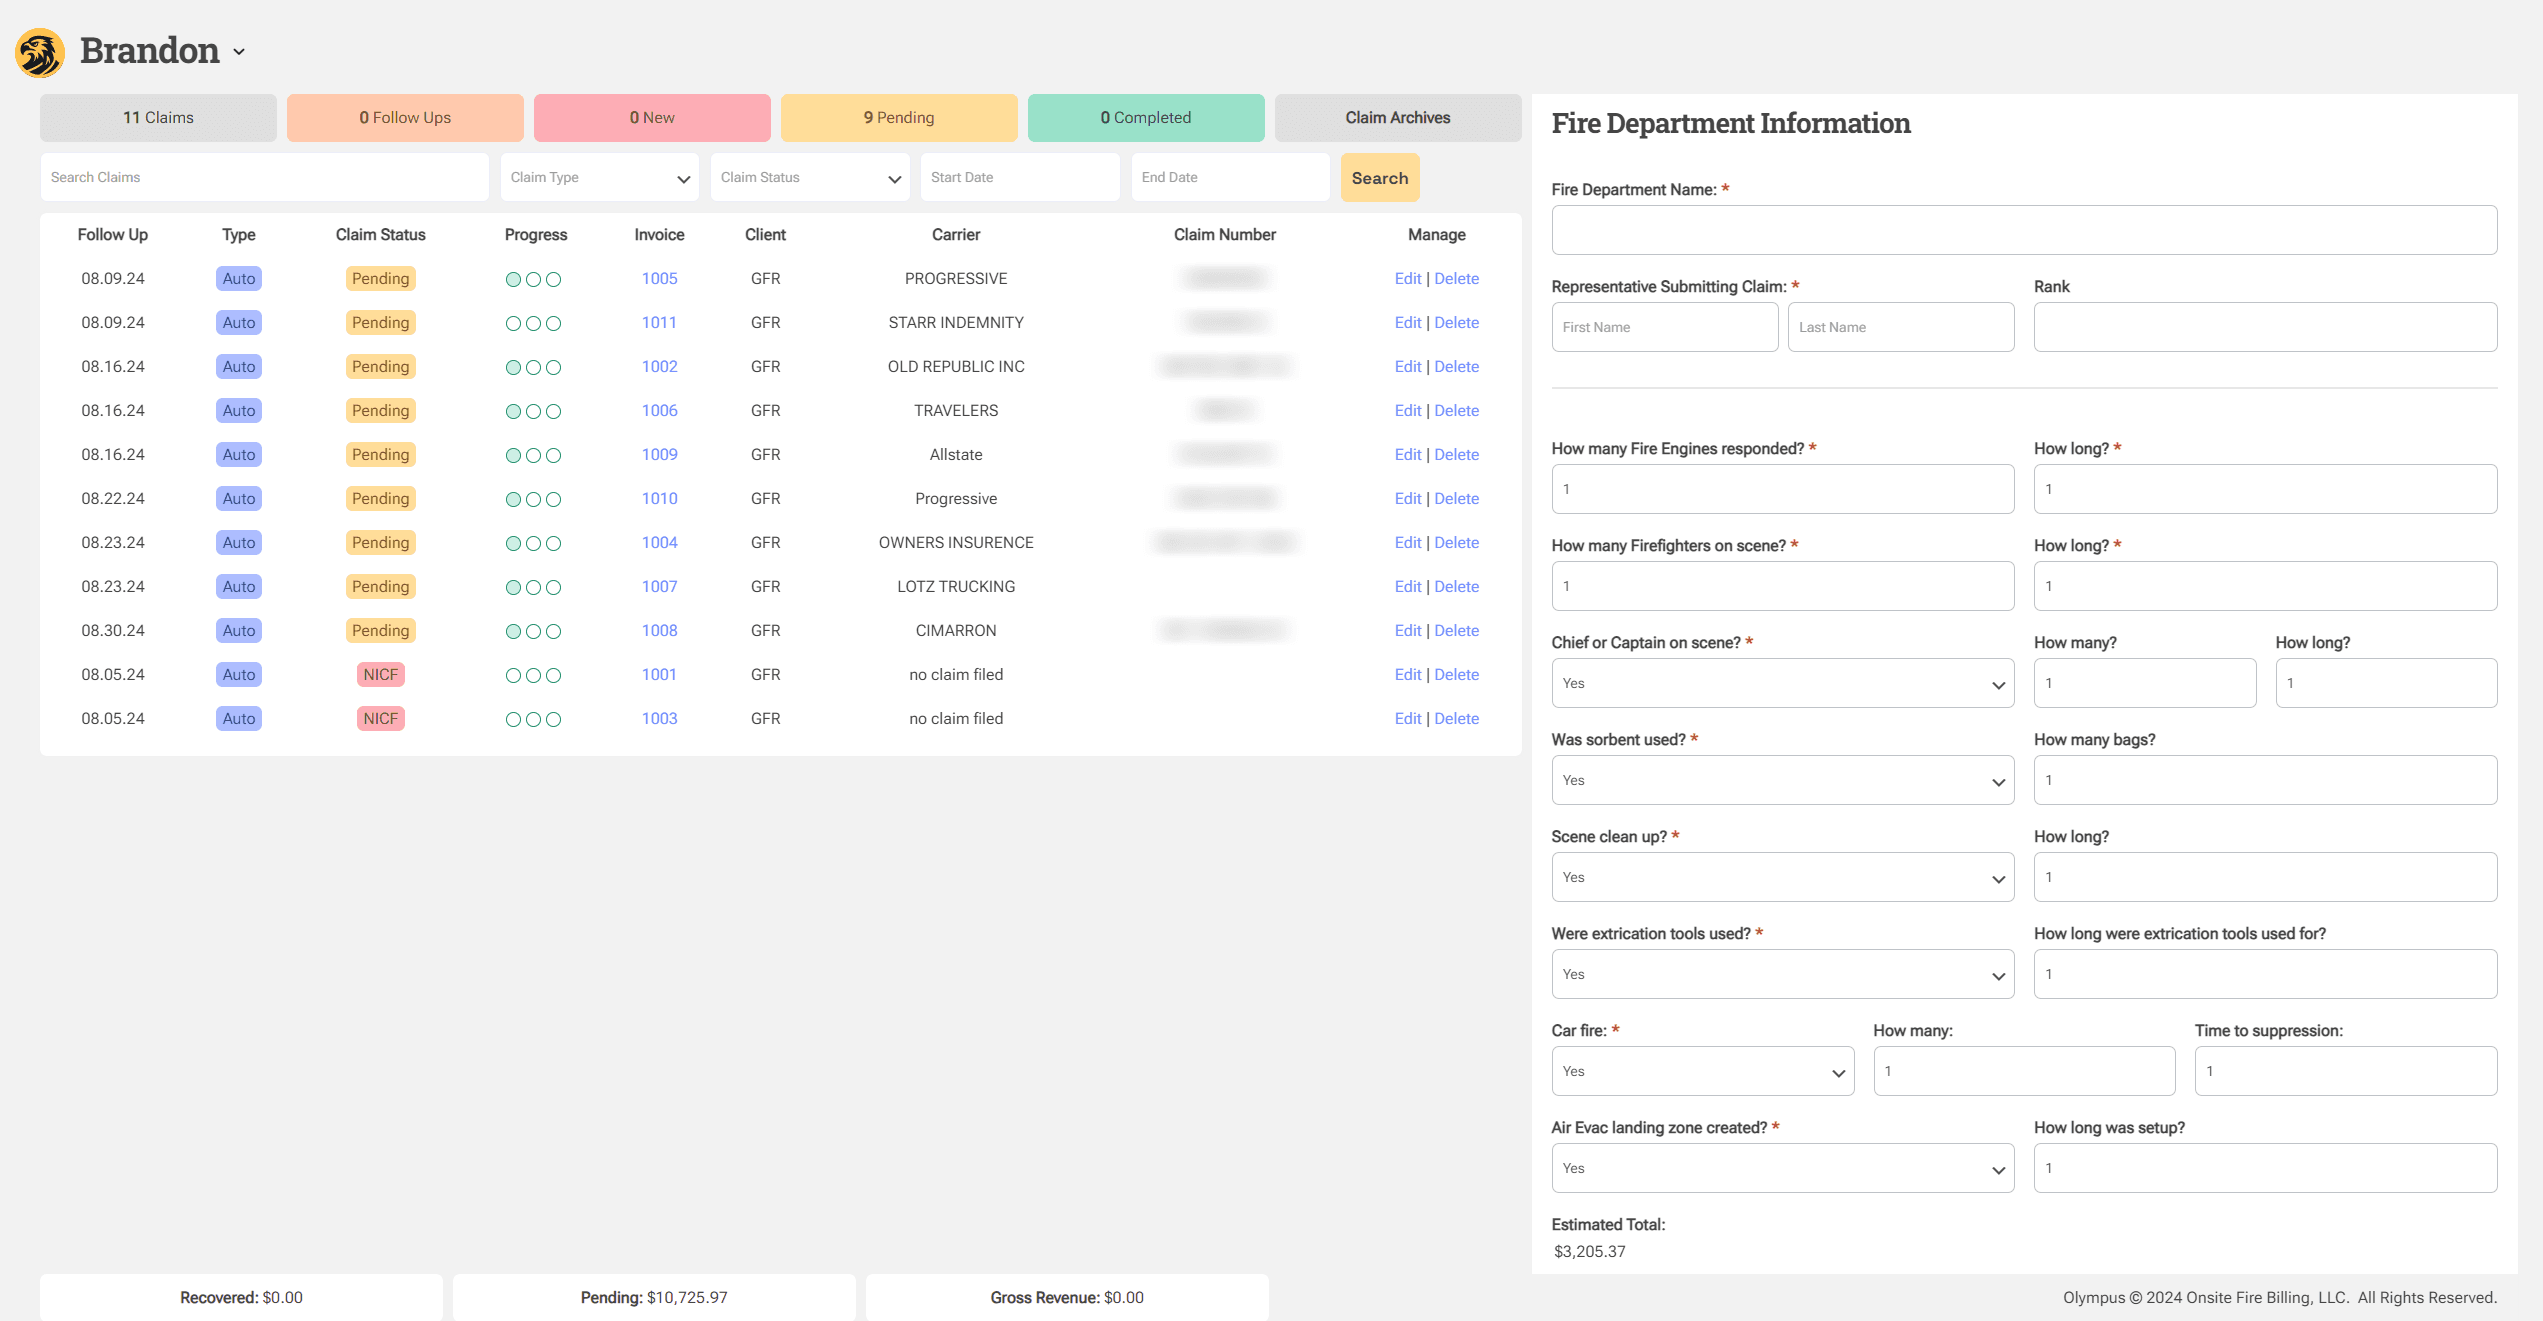Click the Auto type badge for invoice 1010

click(238, 499)
